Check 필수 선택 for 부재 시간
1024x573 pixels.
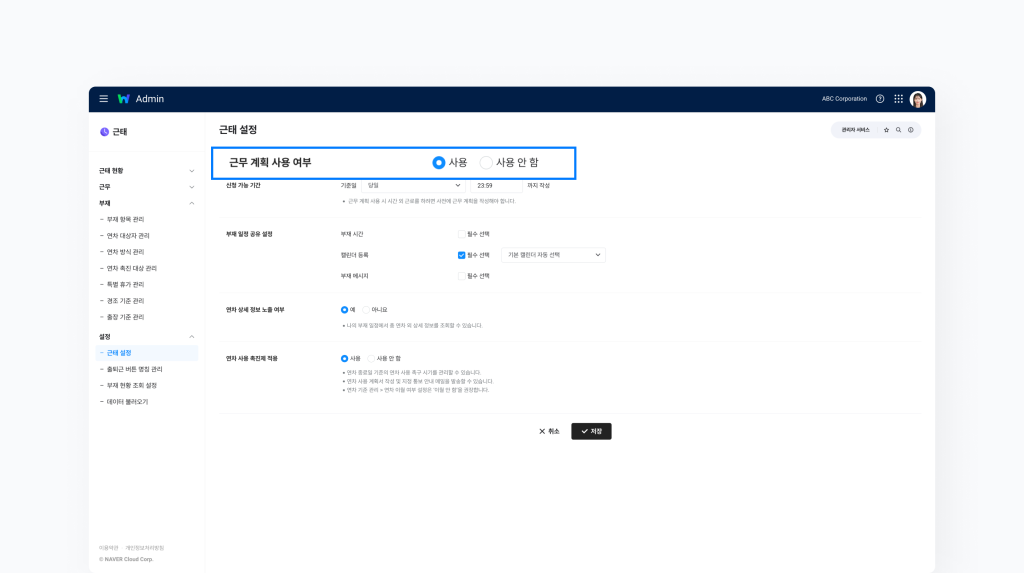pos(461,234)
